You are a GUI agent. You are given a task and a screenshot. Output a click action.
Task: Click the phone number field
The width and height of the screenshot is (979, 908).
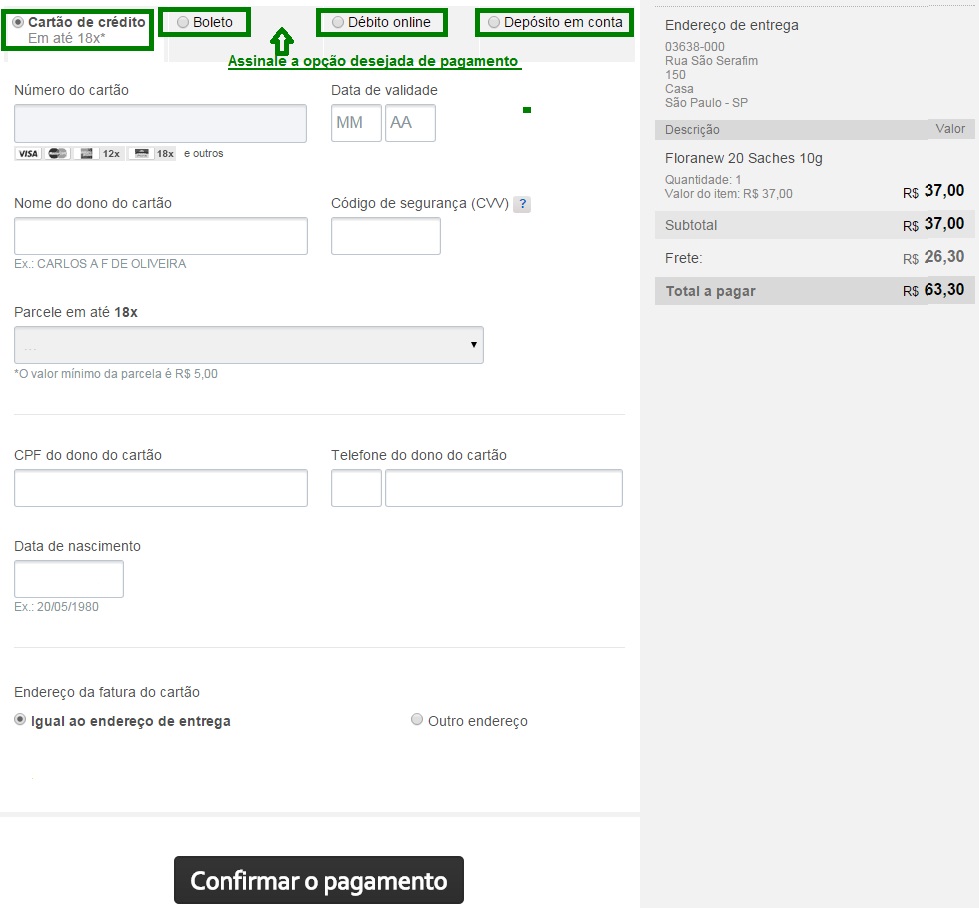click(x=504, y=488)
